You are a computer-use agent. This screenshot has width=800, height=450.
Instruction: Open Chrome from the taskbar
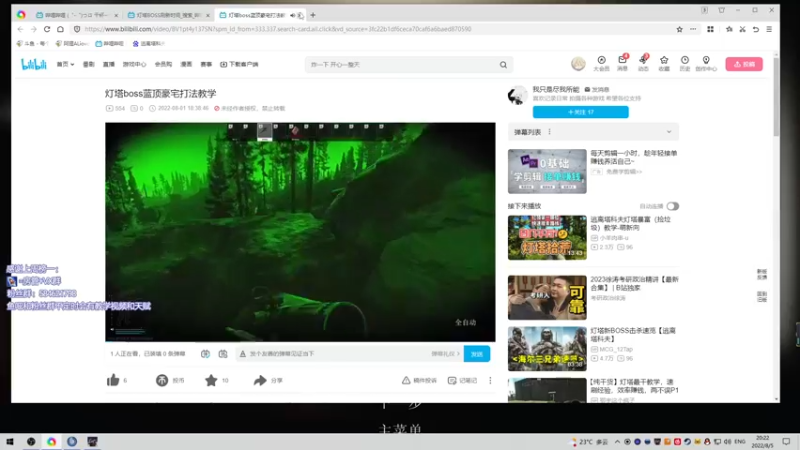pyautogui.click(x=52, y=441)
